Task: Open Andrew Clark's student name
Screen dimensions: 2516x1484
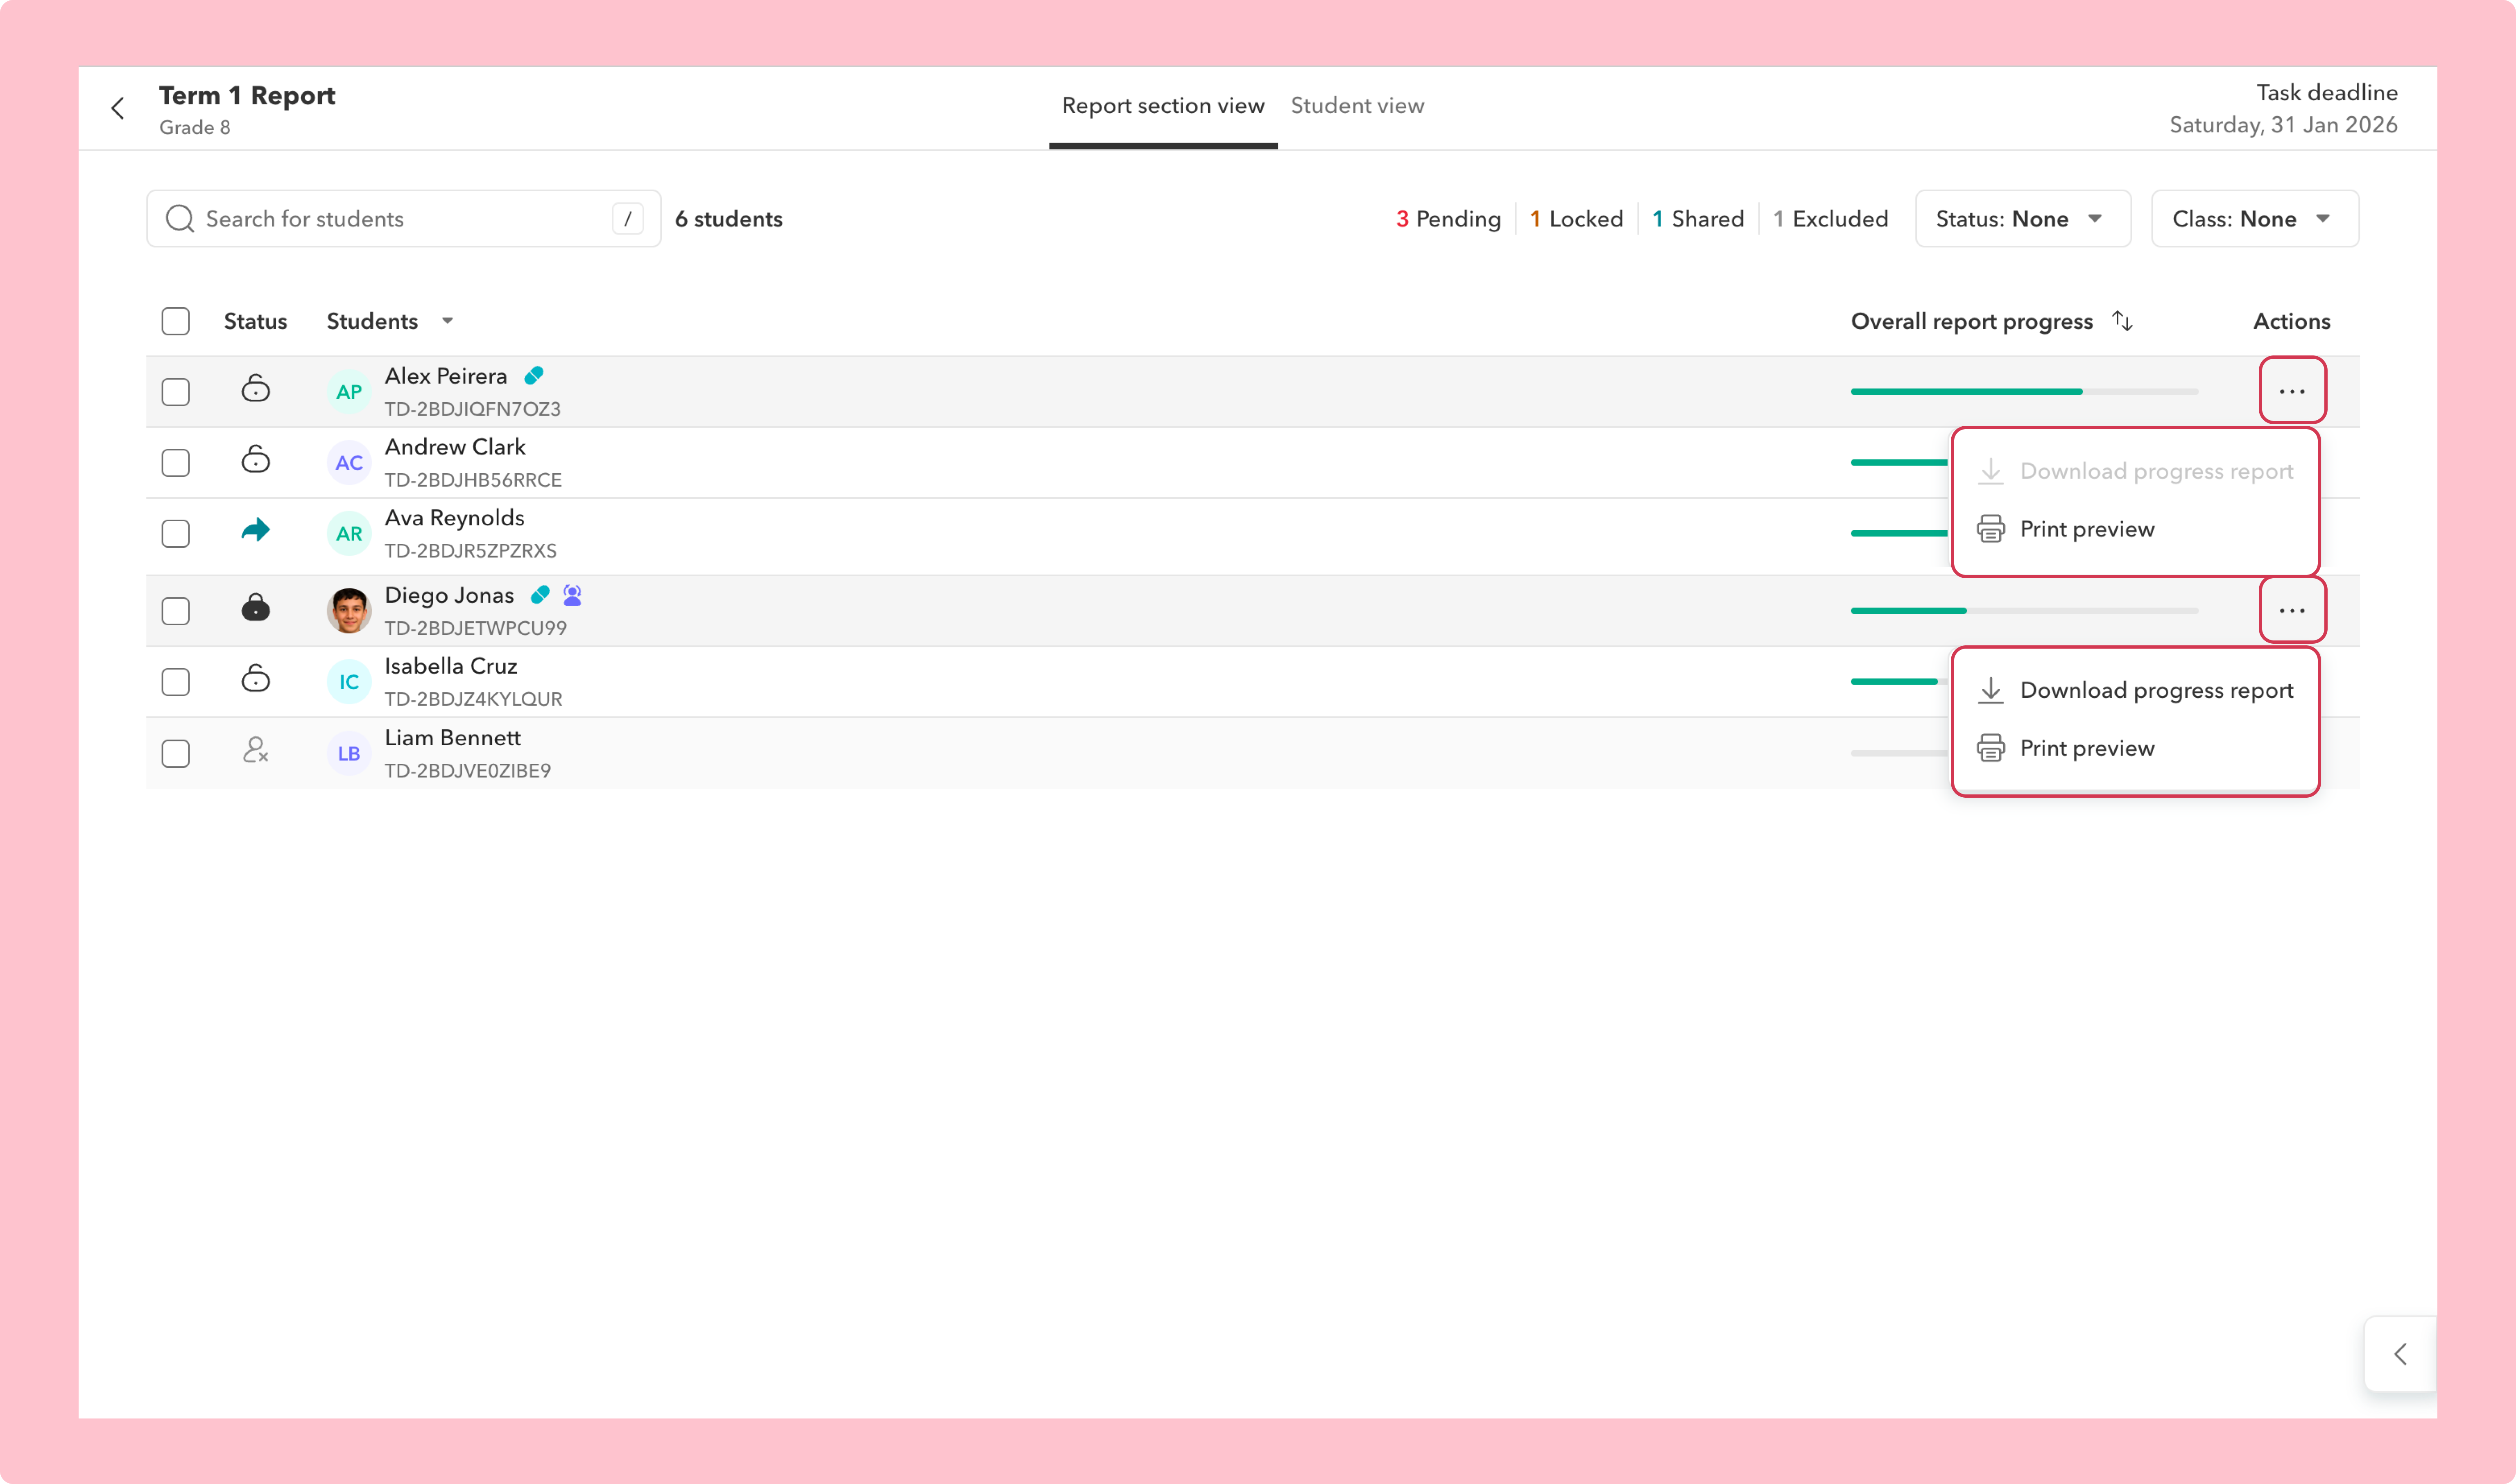Action: (x=455, y=447)
